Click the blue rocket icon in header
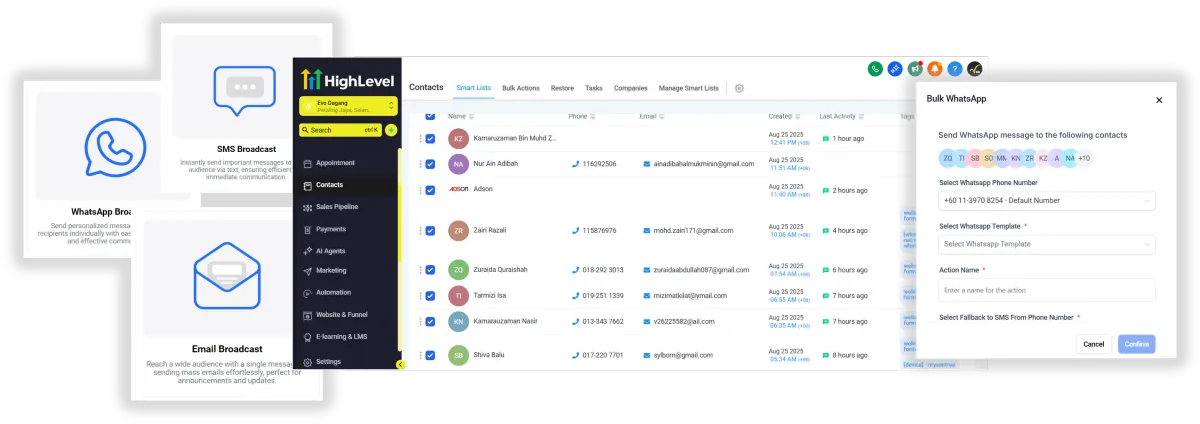Screen dimensions: 1200x424 coord(896,69)
